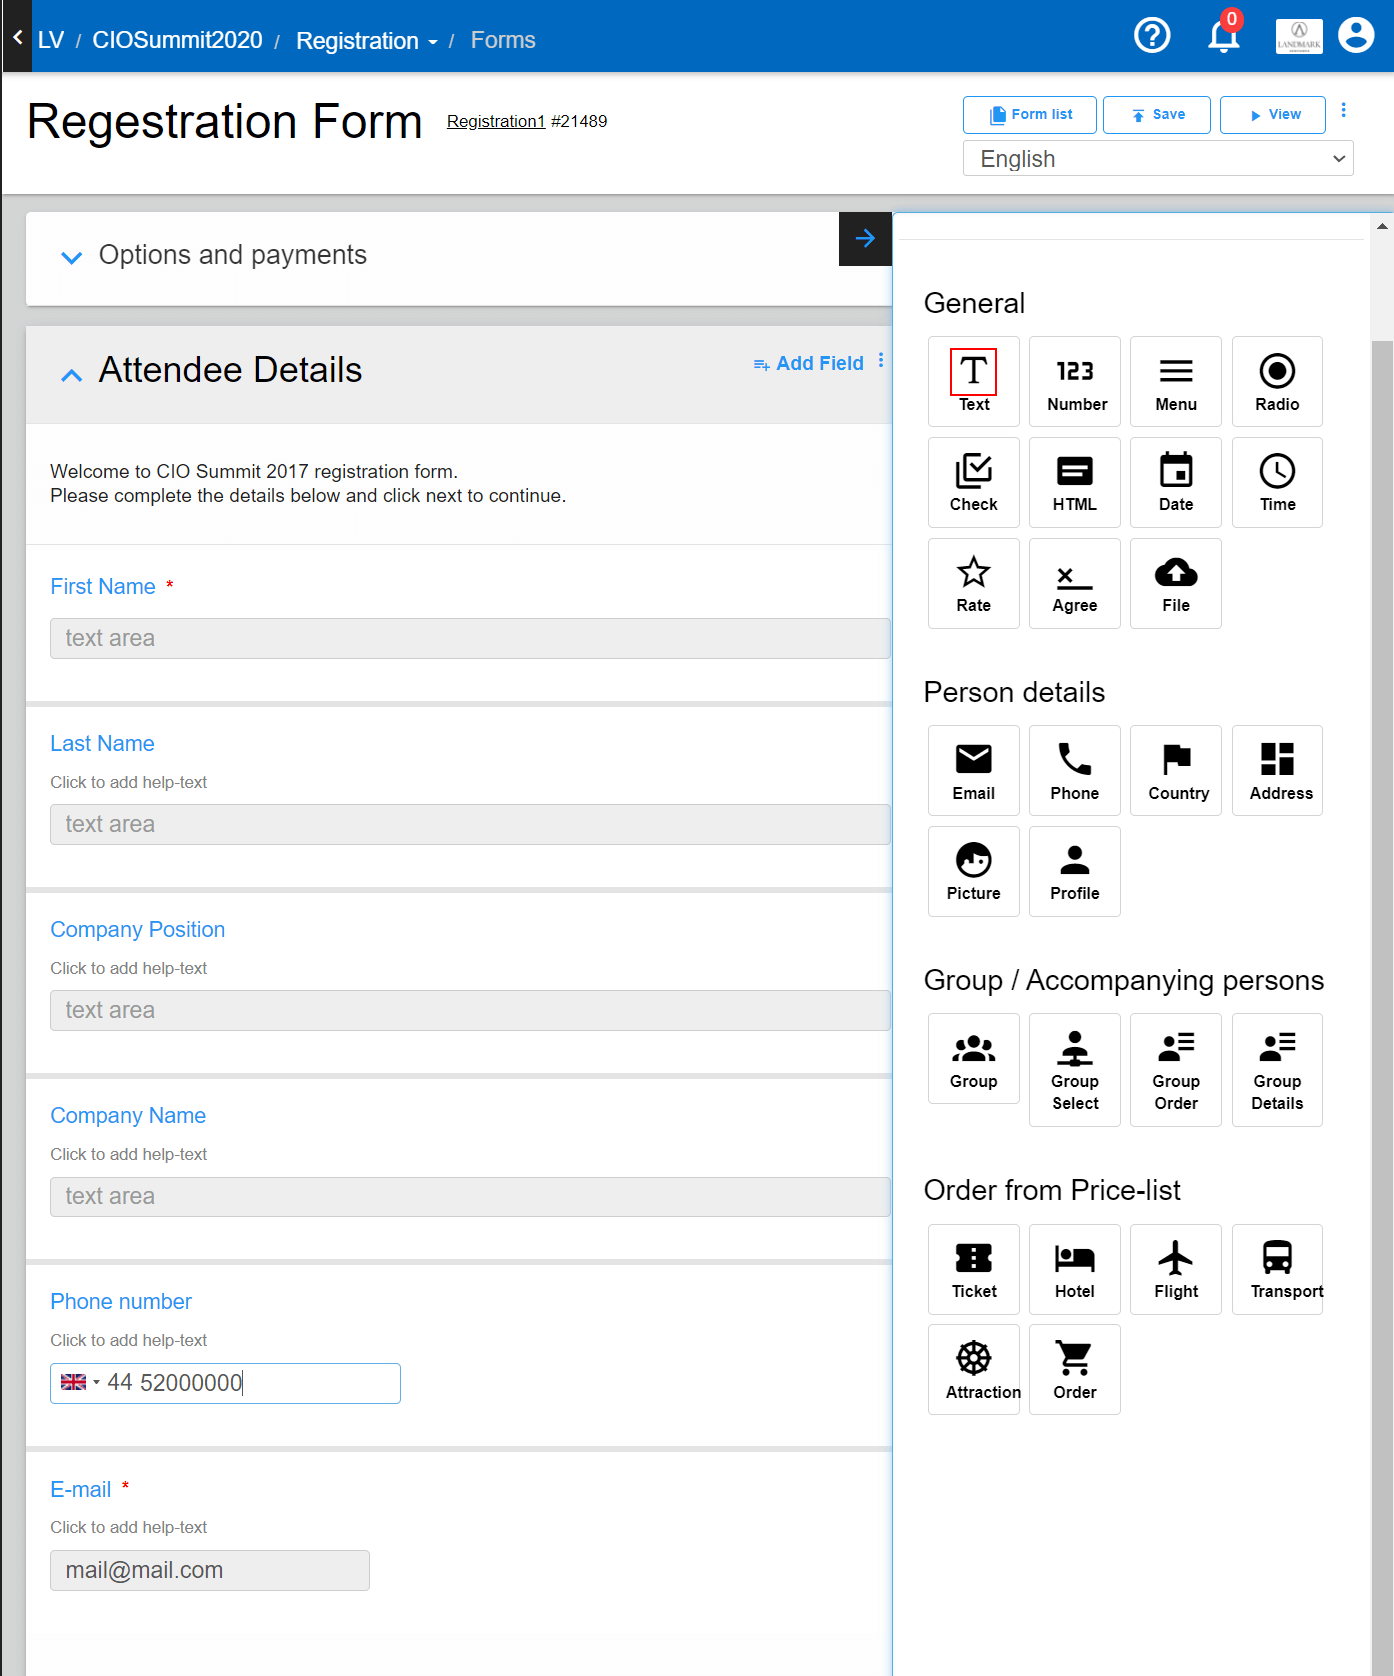The height and width of the screenshot is (1676, 1394).
Task: Open the help question mark icon
Action: click(x=1152, y=36)
